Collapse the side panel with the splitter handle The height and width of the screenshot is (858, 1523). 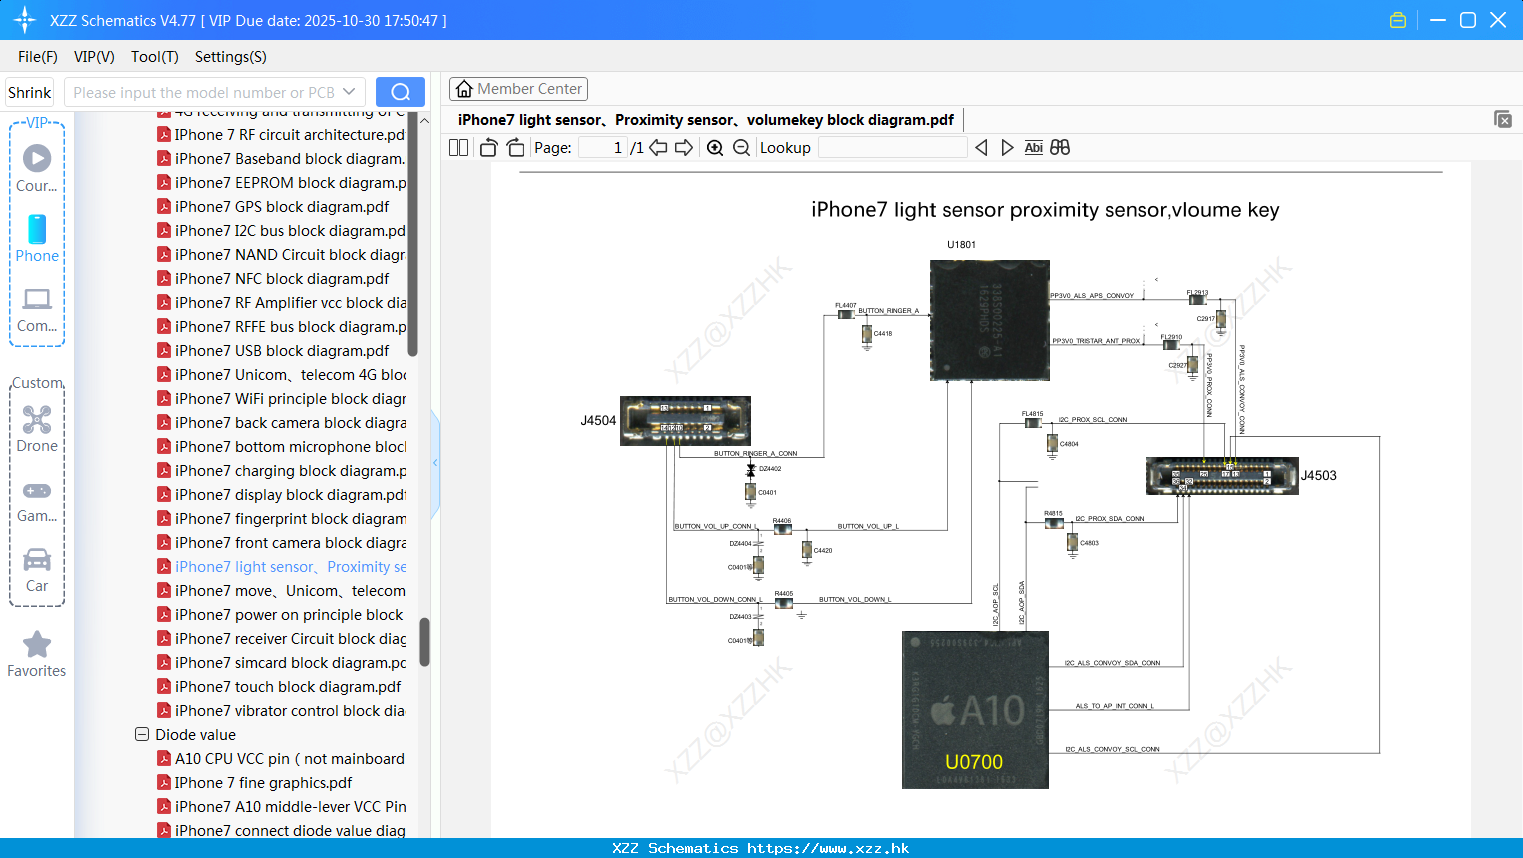[x=435, y=463]
